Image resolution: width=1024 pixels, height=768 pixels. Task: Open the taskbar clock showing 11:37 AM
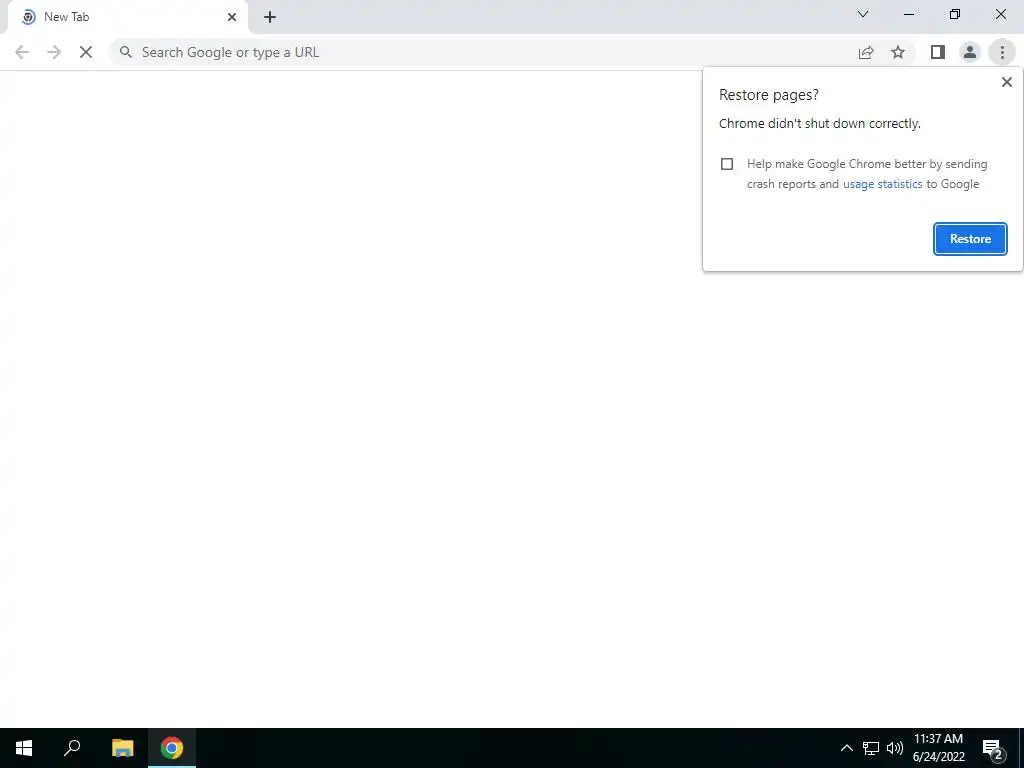tap(938, 748)
